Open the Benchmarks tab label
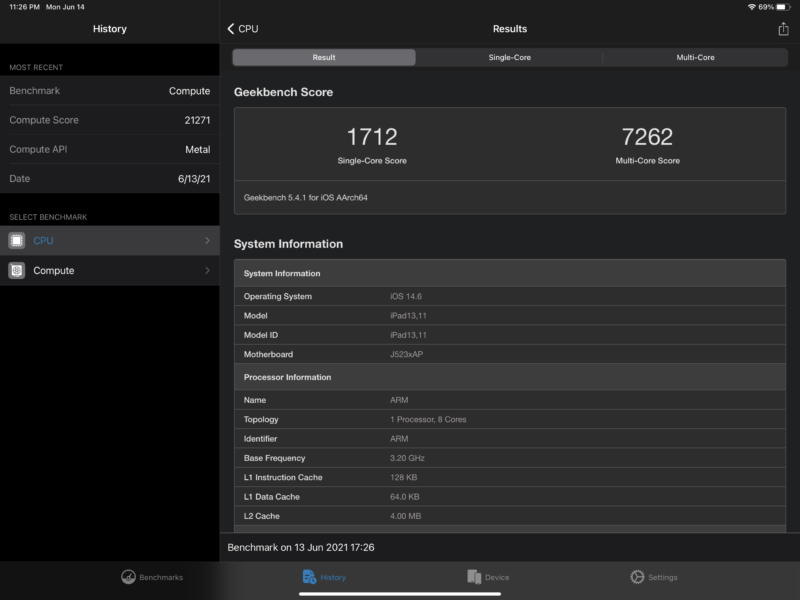Viewport: 800px width, 600px height. (x=161, y=578)
